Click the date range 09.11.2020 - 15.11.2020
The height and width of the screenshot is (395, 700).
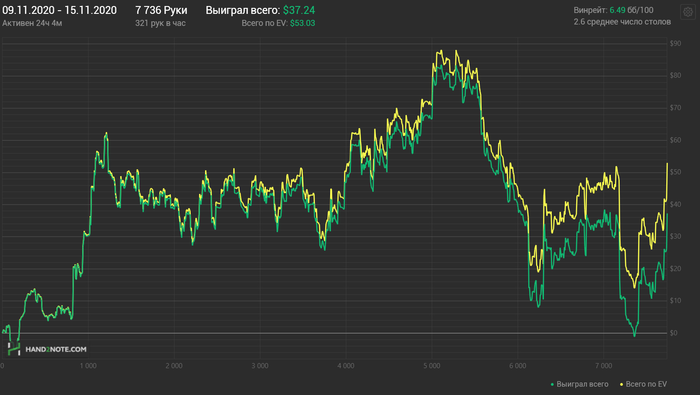click(59, 10)
